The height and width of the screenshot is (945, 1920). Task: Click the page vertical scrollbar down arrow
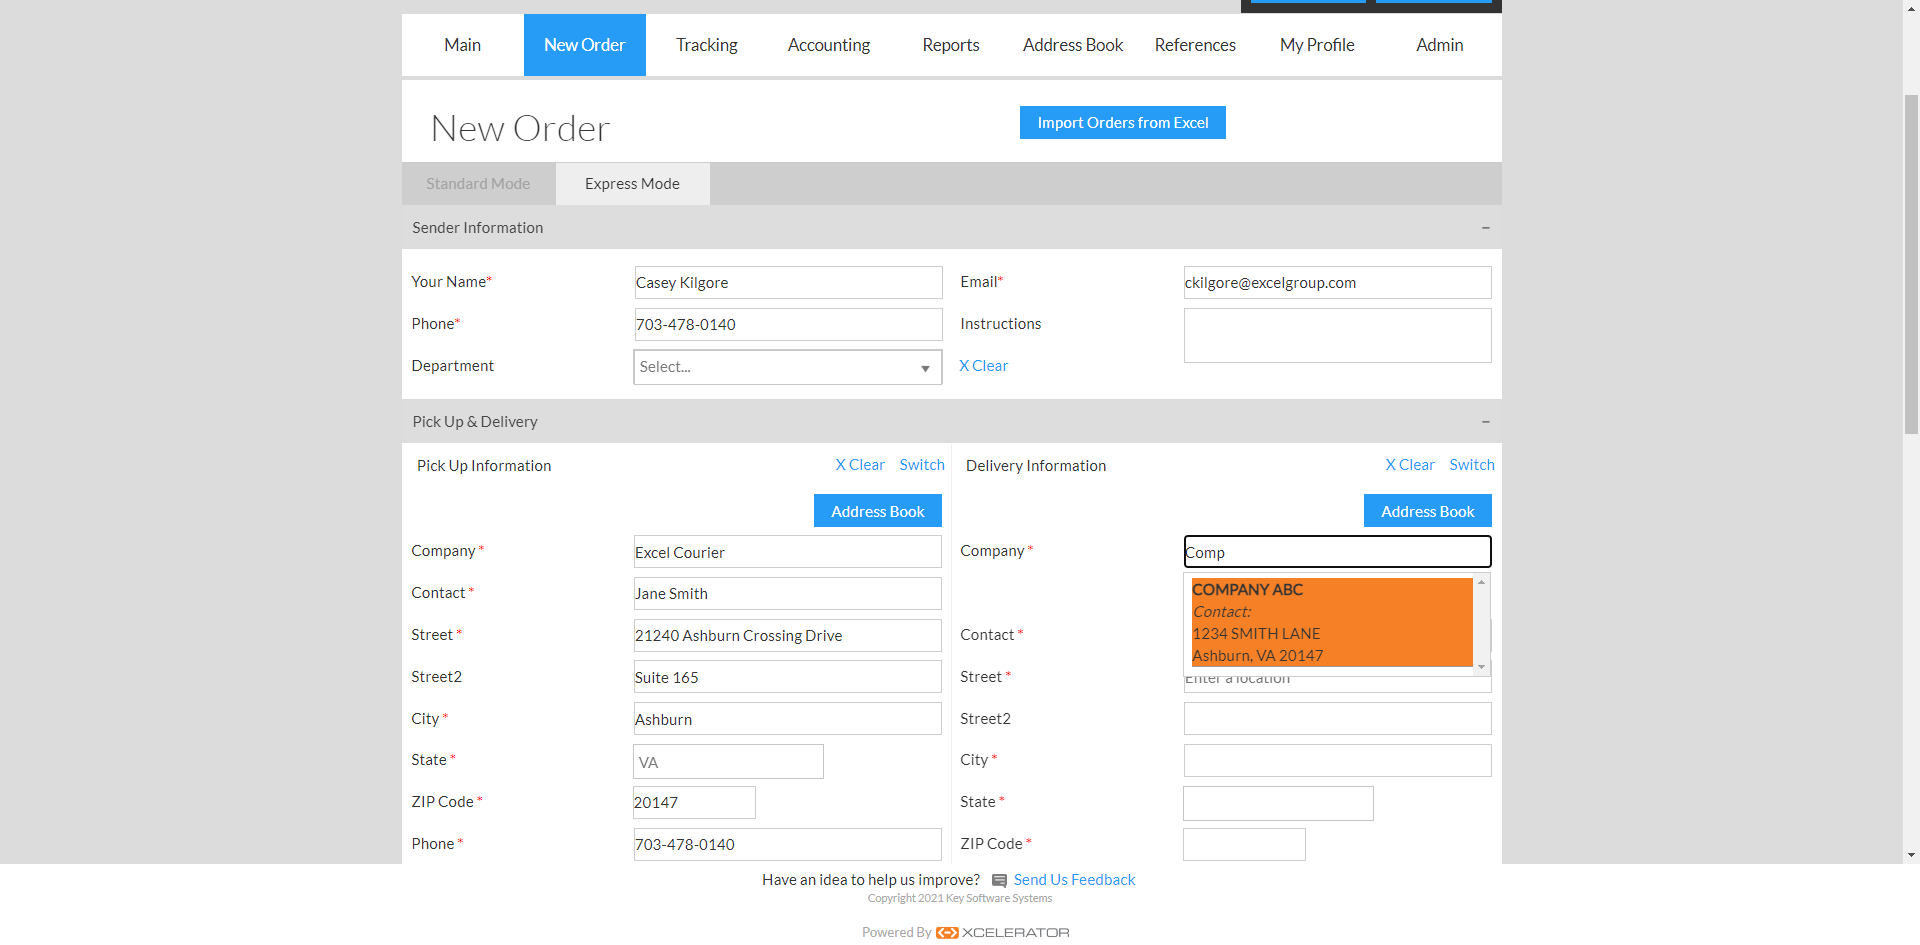1911,855
